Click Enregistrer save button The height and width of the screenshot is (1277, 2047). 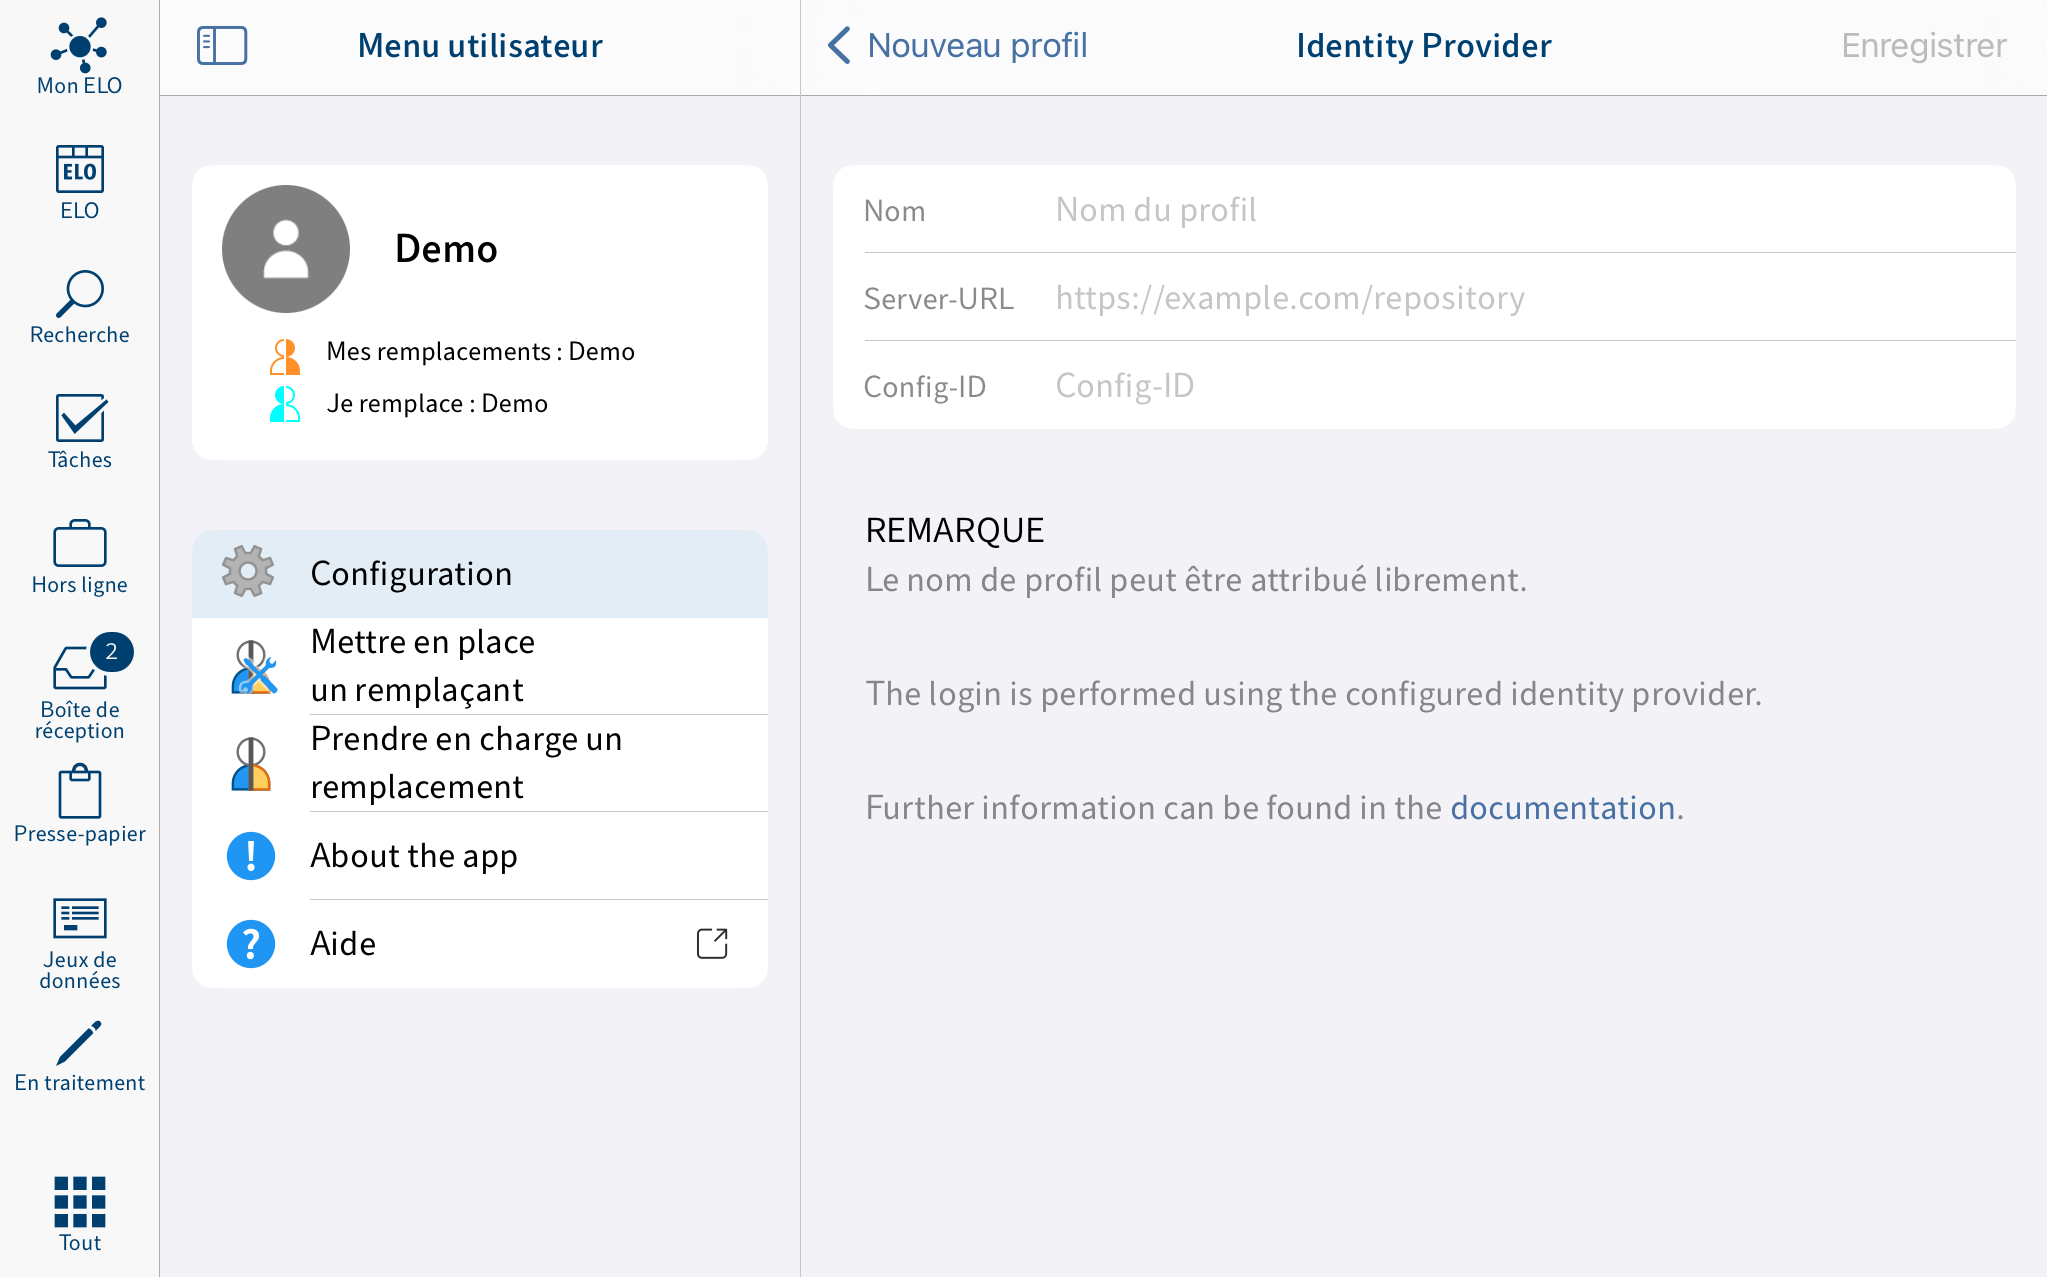pyautogui.click(x=1922, y=46)
